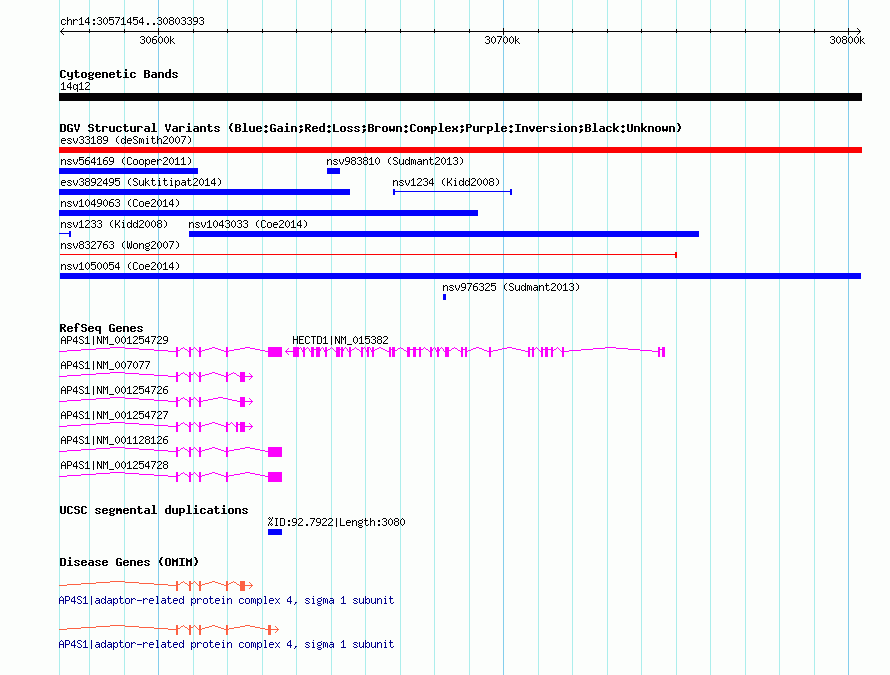Open the first AP4S1 adaptor-related protein complex link
Image resolution: width=890 pixels, height=675 pixels.
tap(226, 600)
